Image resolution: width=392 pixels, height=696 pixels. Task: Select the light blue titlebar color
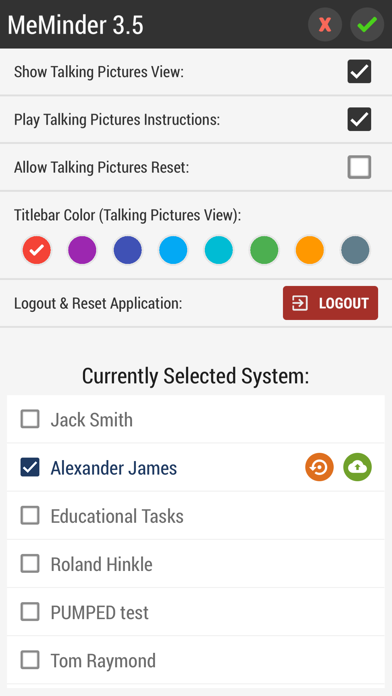click(x=173, y=250)
